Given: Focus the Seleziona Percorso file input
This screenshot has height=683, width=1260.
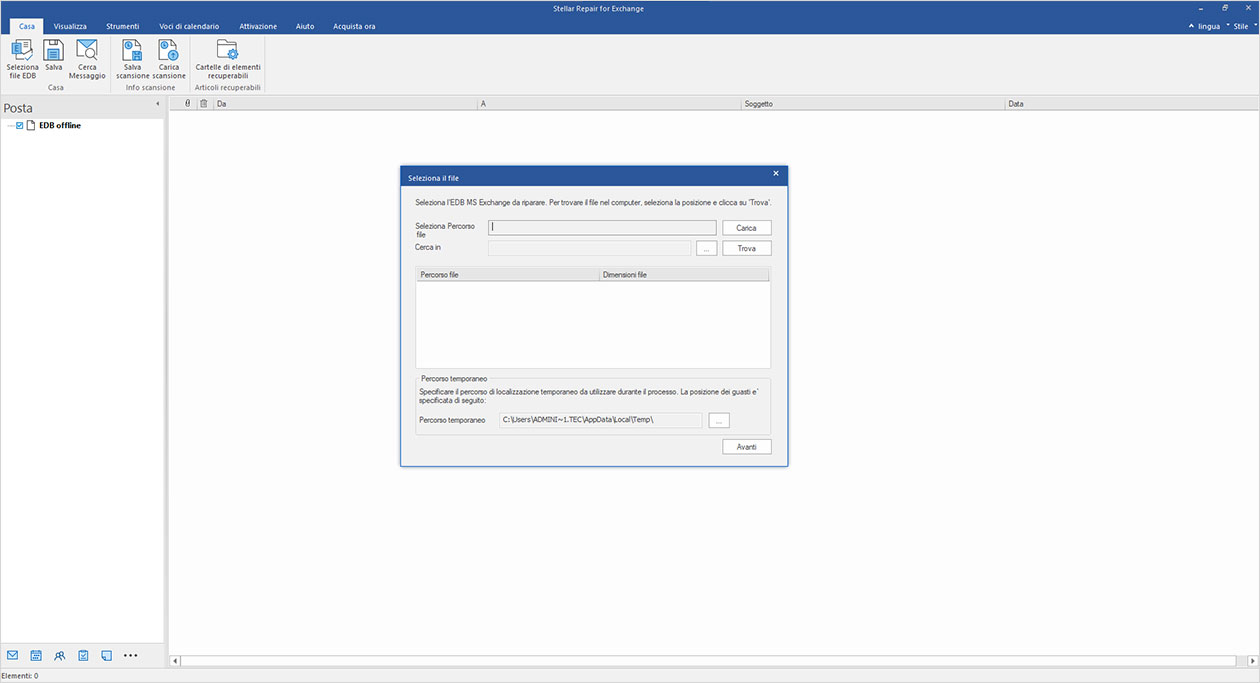Looking at the screenshot, I should [x=602, y=228].
